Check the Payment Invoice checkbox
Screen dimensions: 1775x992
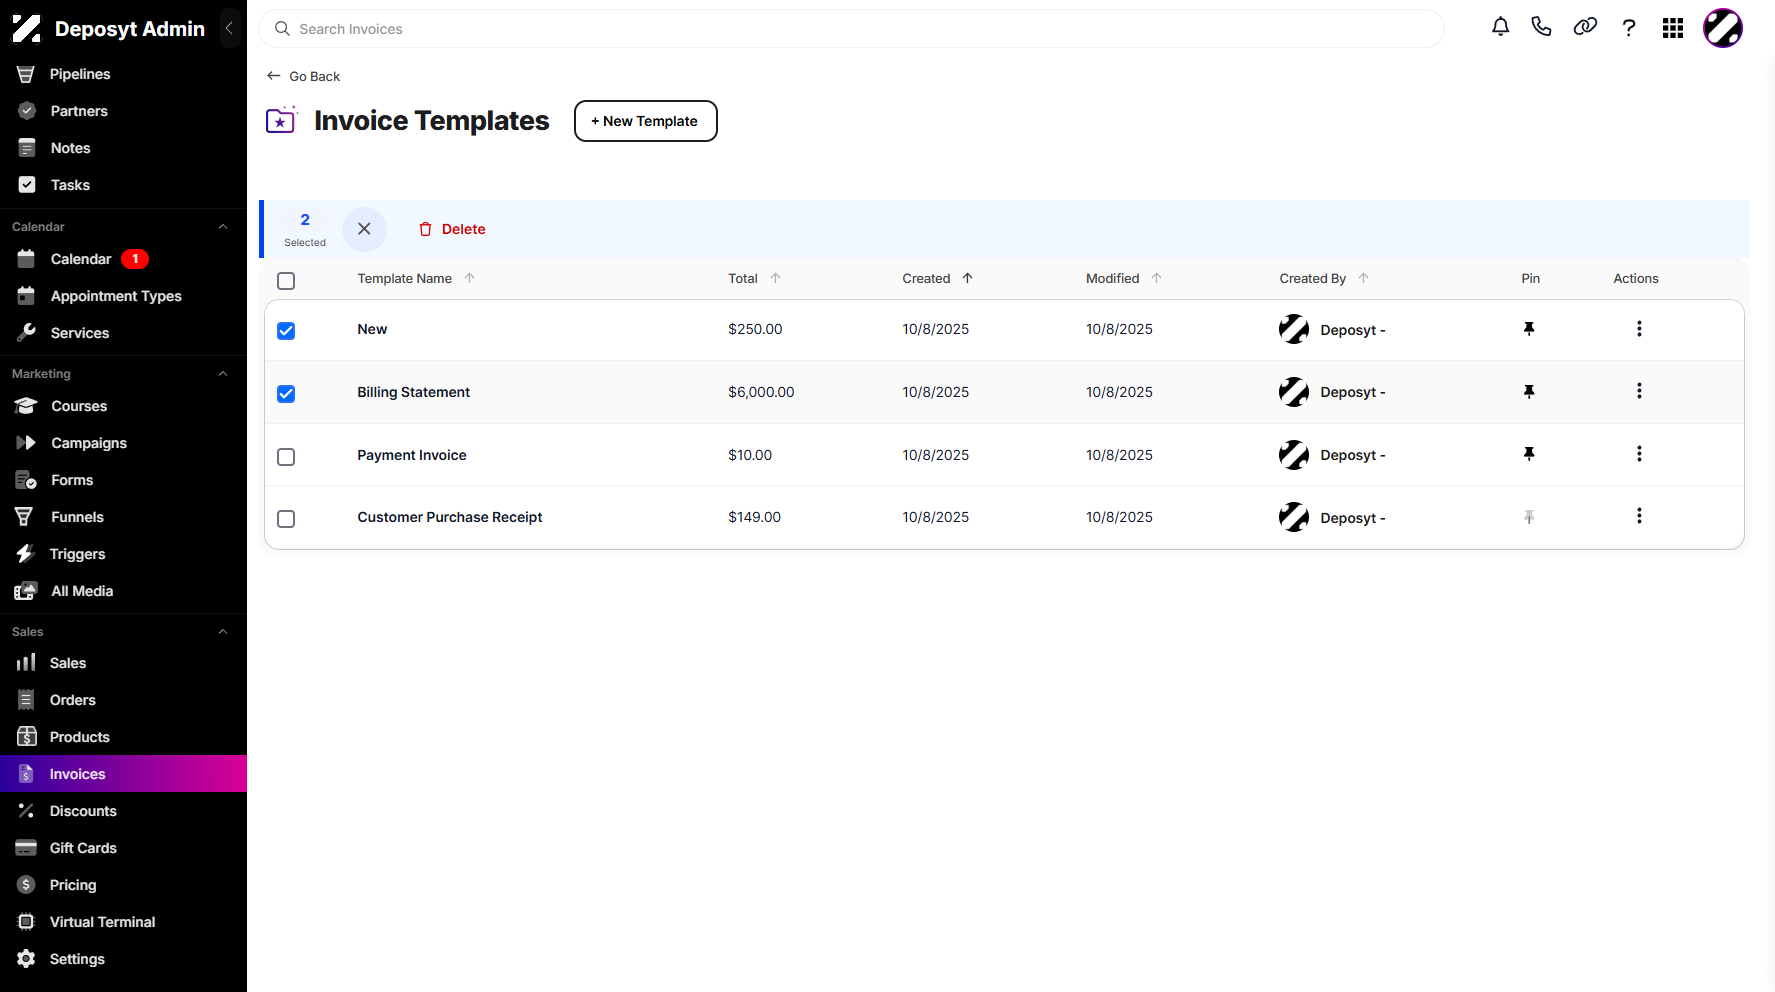click(x=286, y=457)
